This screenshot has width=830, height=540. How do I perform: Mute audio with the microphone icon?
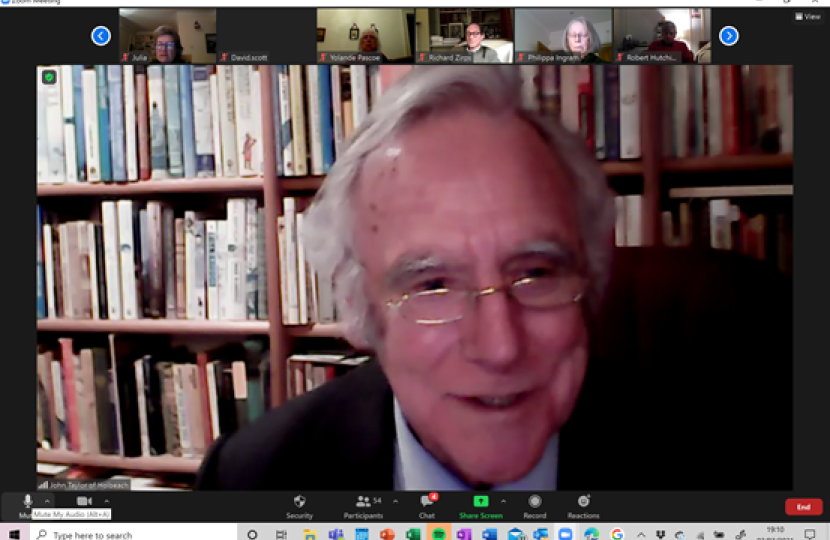[x=27, y=501]
